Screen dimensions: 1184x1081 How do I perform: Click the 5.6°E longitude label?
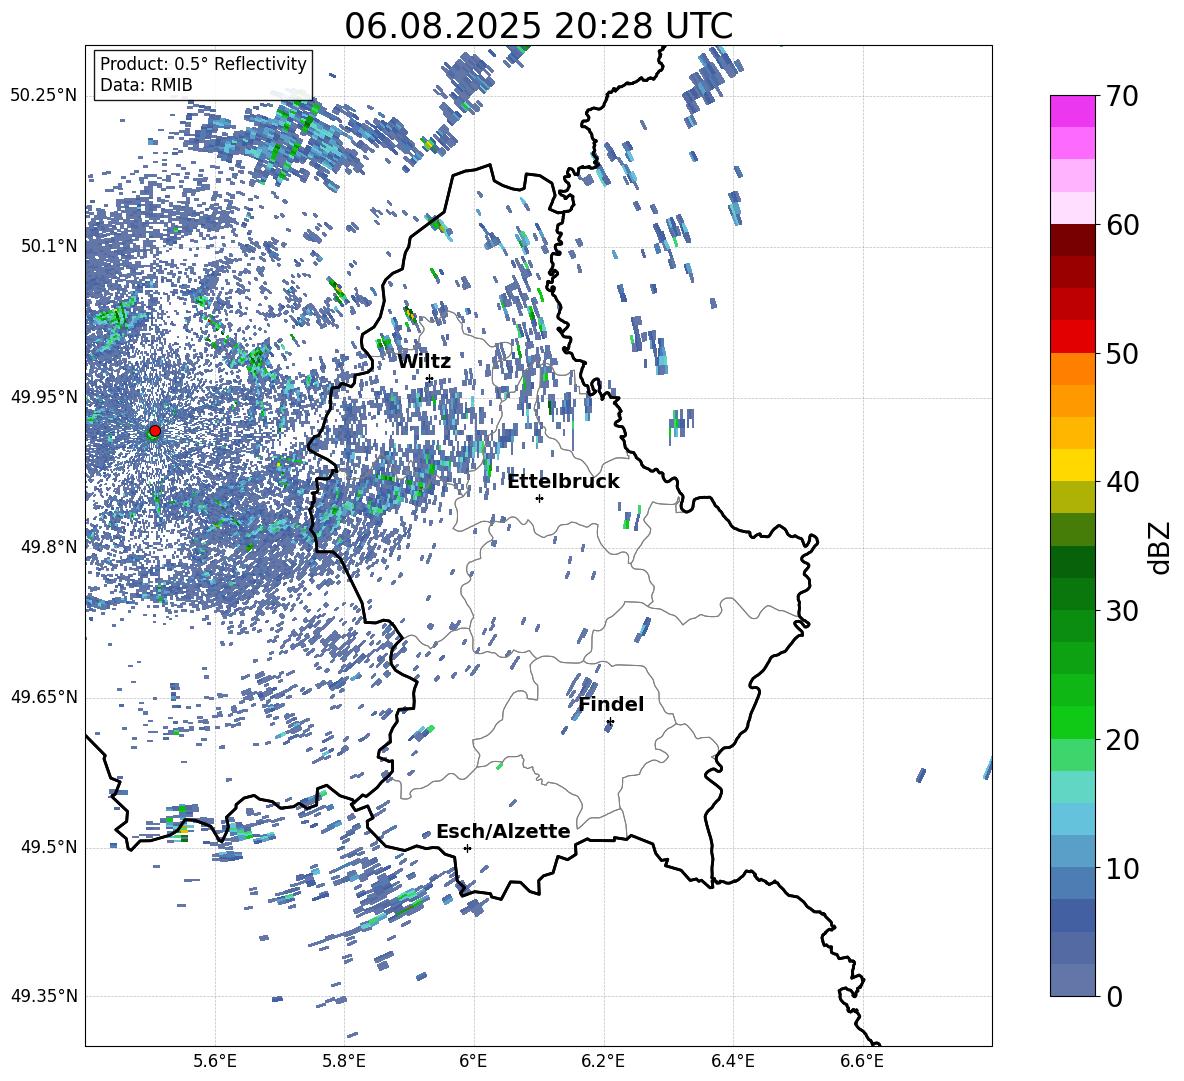215,1061
